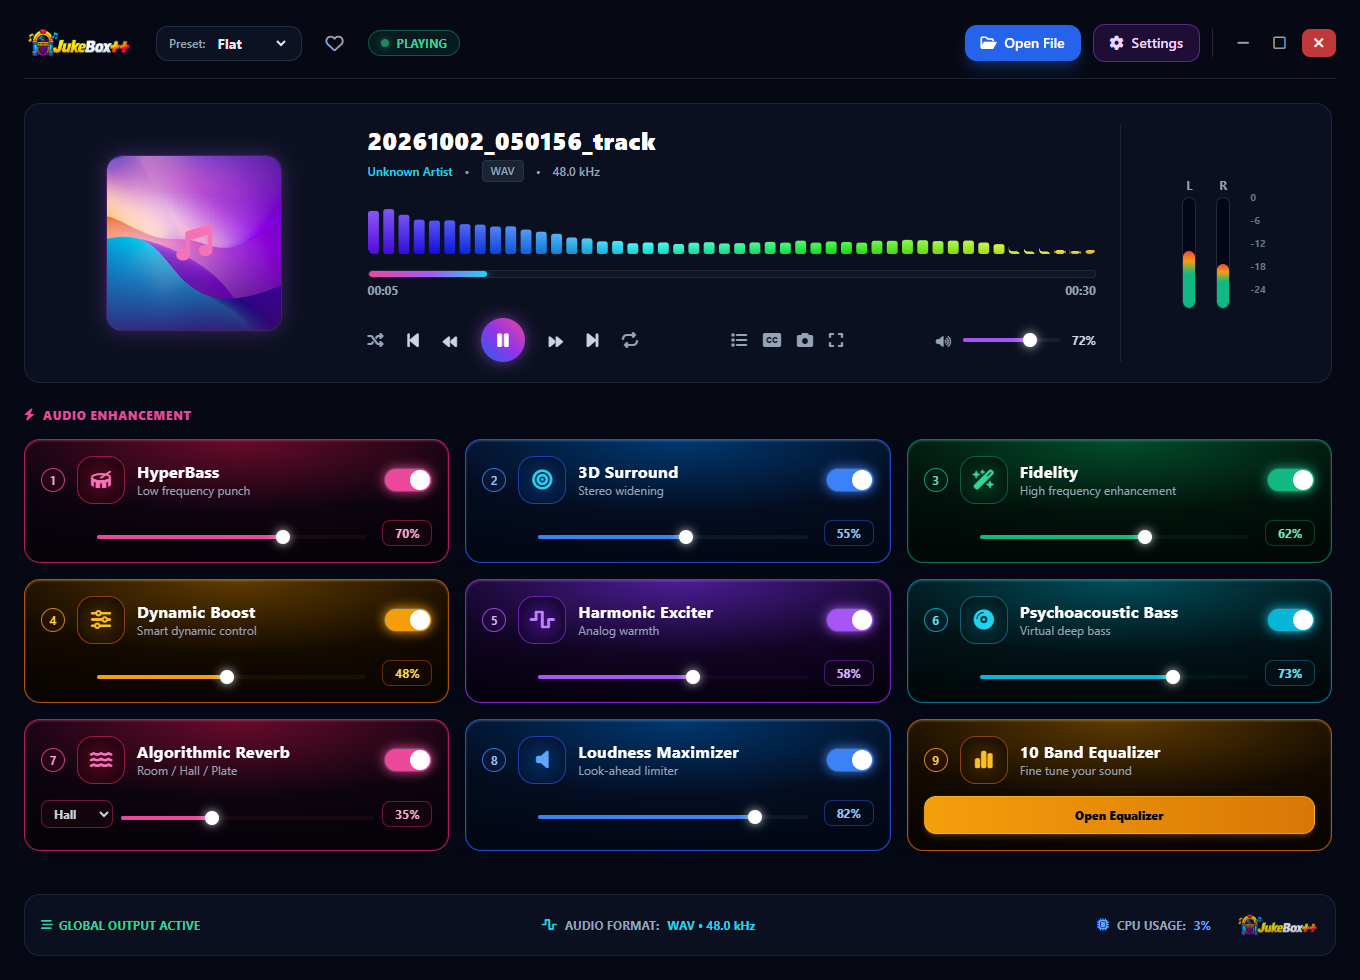1360x980 pixels.
Task: Switch off the Loudness Maximizer
Action: coord(850,760)
